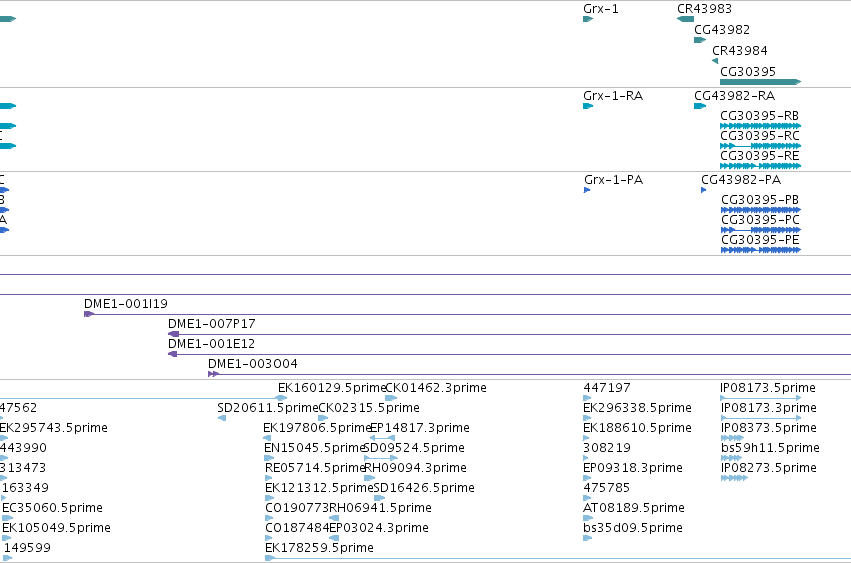Click EST bs35d09.5prime
851x563 pixels.
click(x=587, y=539)
